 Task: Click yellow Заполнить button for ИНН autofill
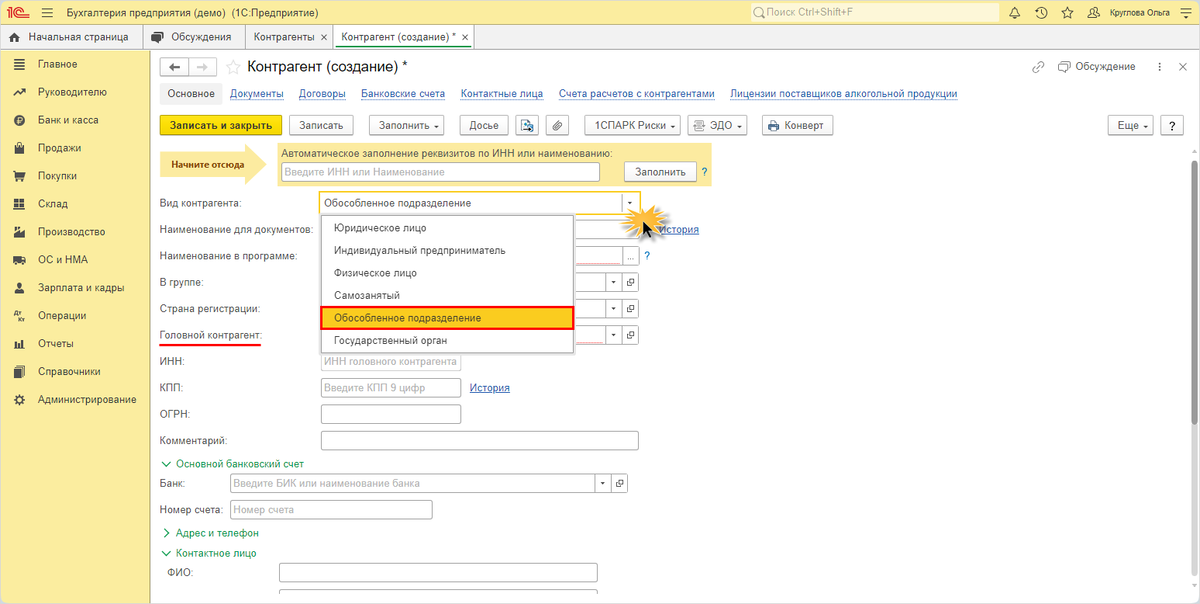[660, 172]
